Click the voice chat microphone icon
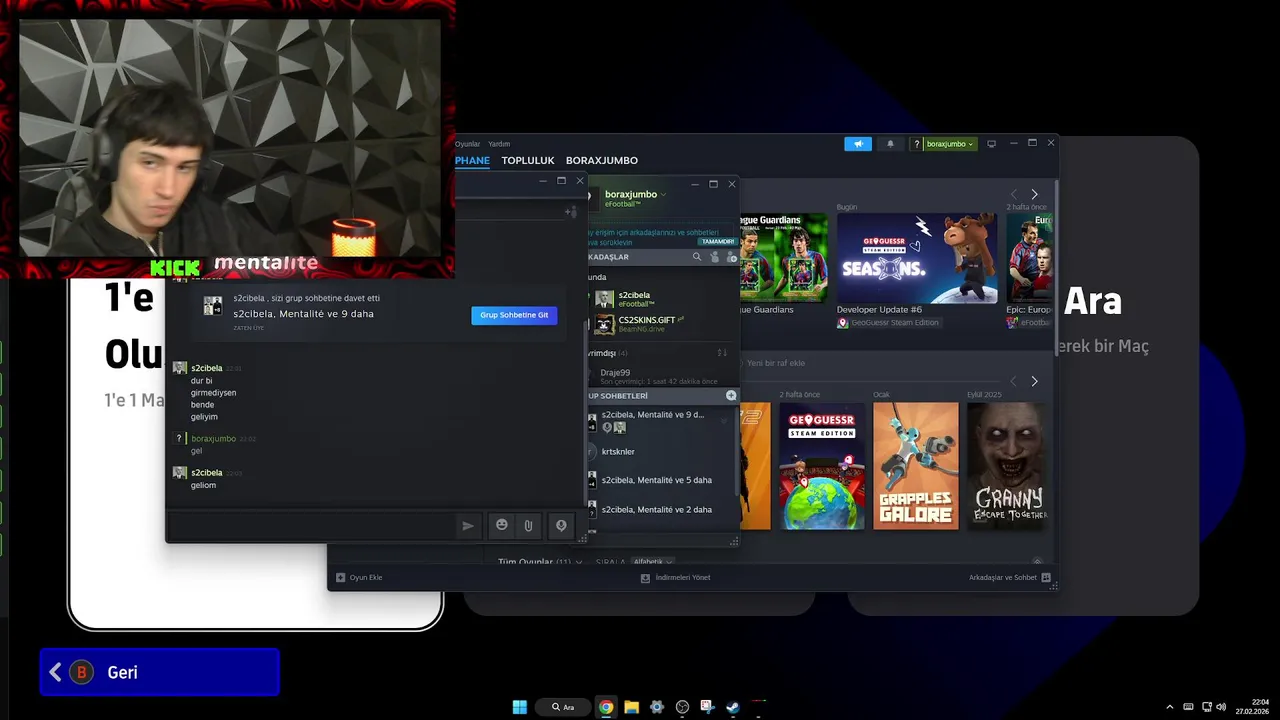Viewport: 1280px width, 720px height. (561, 525)
